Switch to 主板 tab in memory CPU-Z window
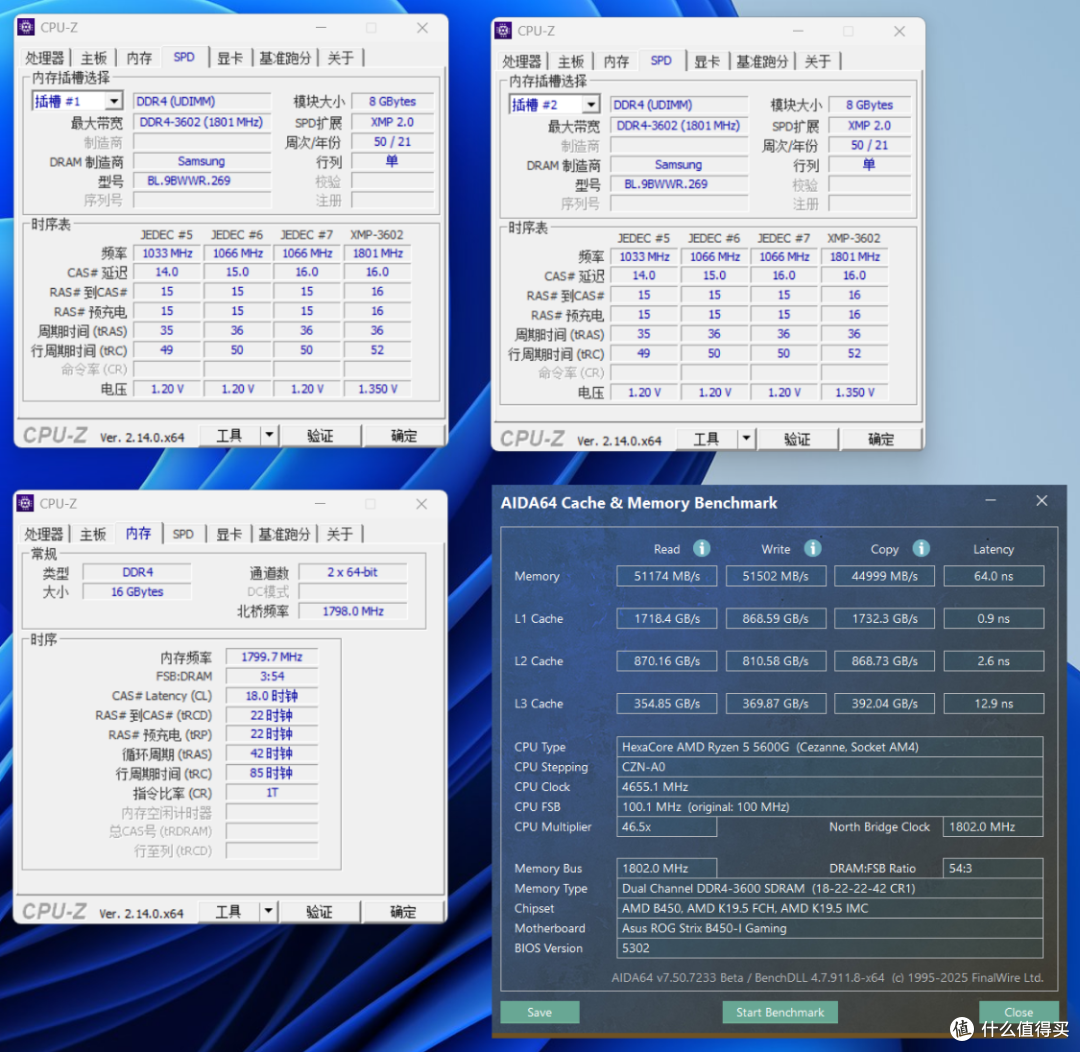Screen dimensions: 1080x1052 click(x=93, y=534)
